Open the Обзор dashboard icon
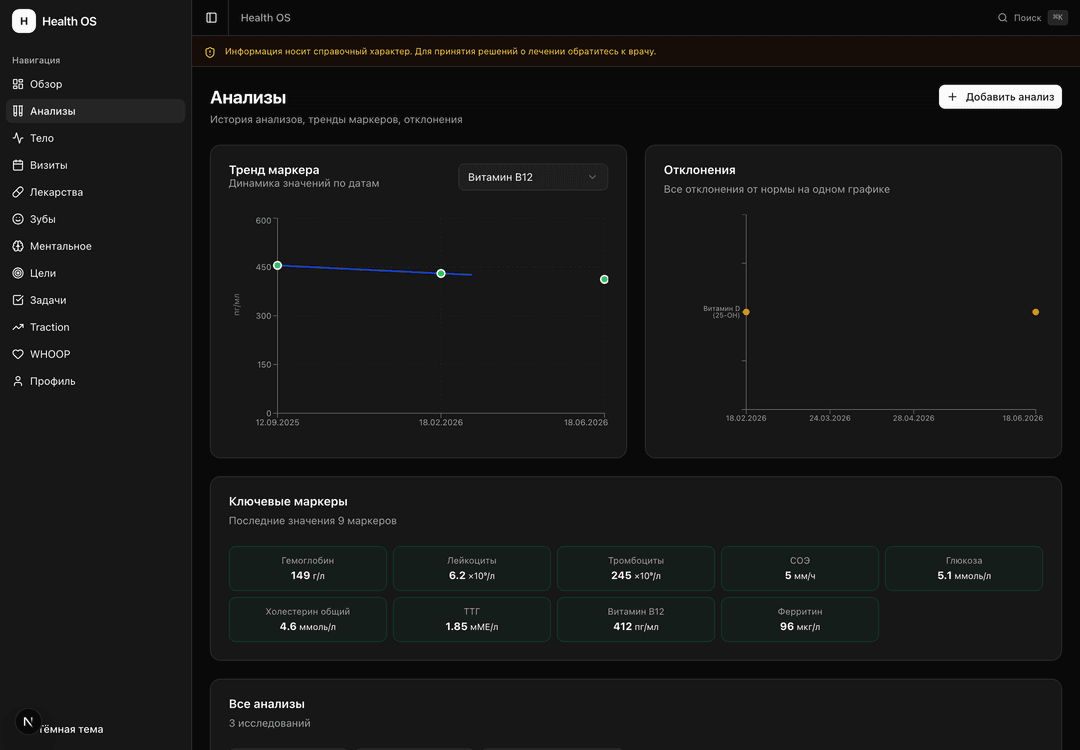1080x750 pixels. coord(18,84)
